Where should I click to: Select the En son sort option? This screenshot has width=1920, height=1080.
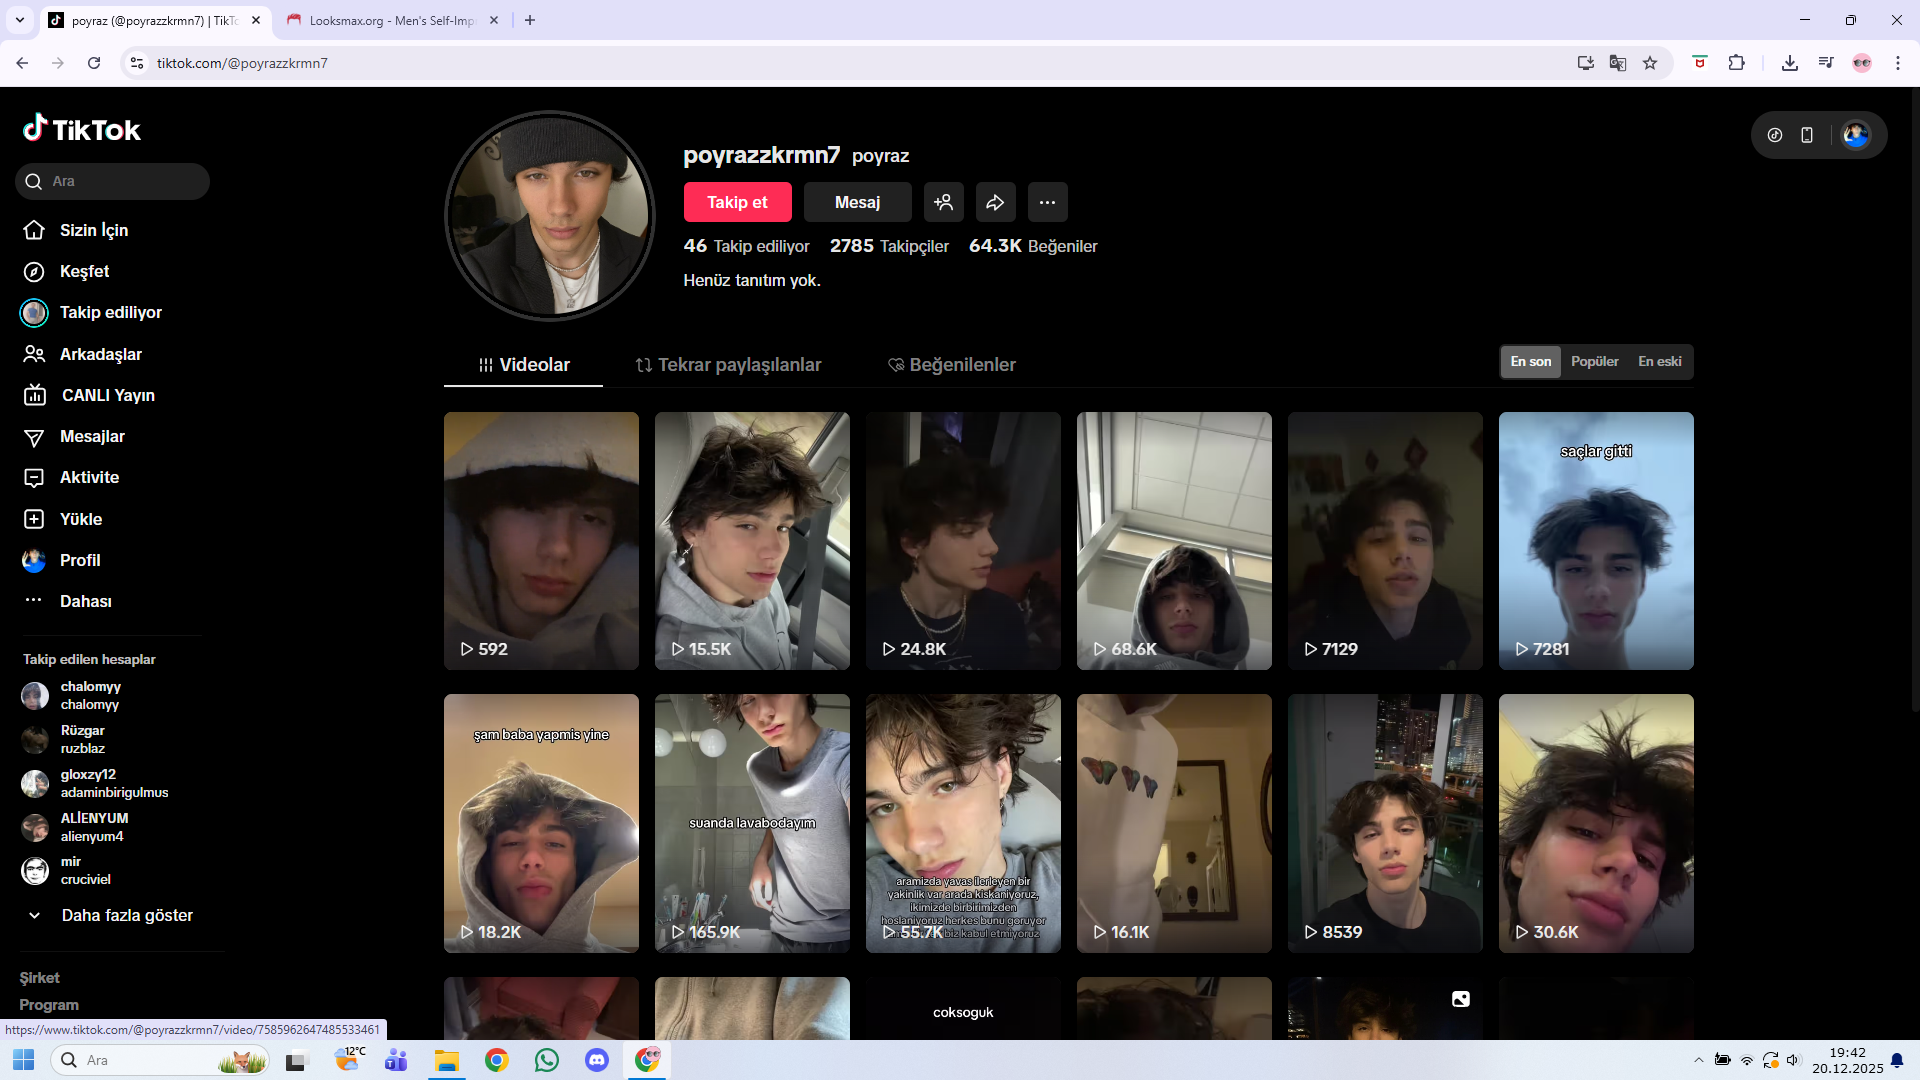pyautogui.click(x=1530, y=362)
